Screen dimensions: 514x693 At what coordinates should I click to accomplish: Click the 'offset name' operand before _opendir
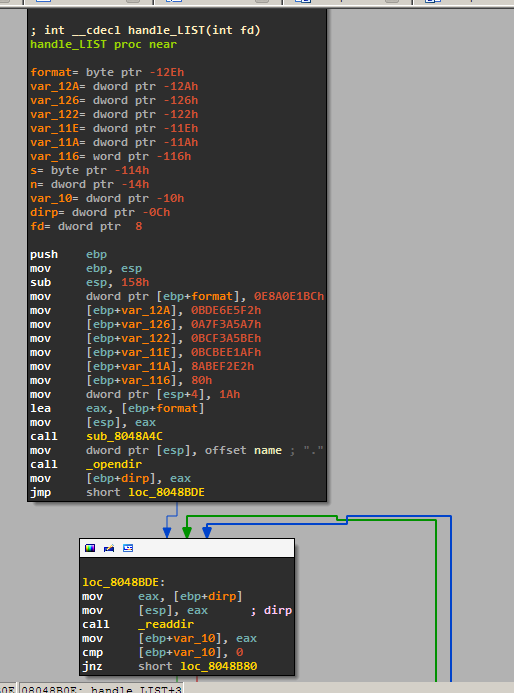click(x=243, y=450)
